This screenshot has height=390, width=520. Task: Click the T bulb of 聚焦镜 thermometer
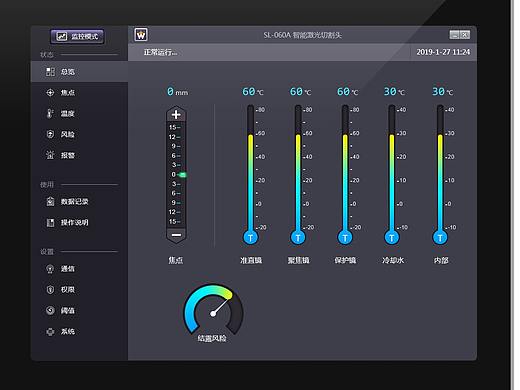(x=298, y=238)
